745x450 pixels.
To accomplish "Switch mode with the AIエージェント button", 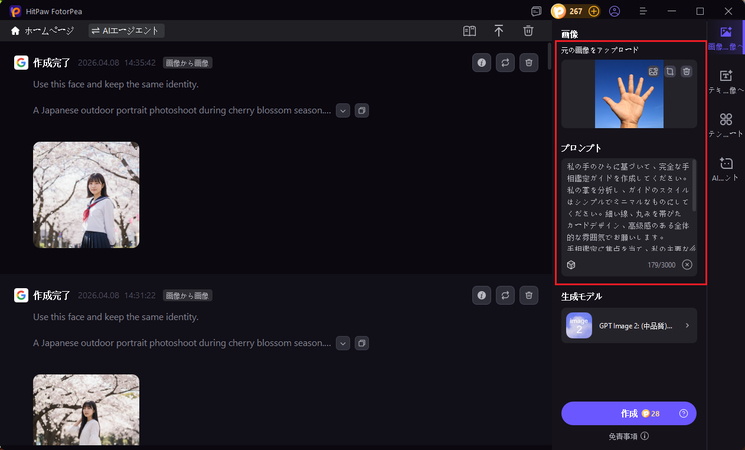I will pyautogui.click(x=126, y=31).
